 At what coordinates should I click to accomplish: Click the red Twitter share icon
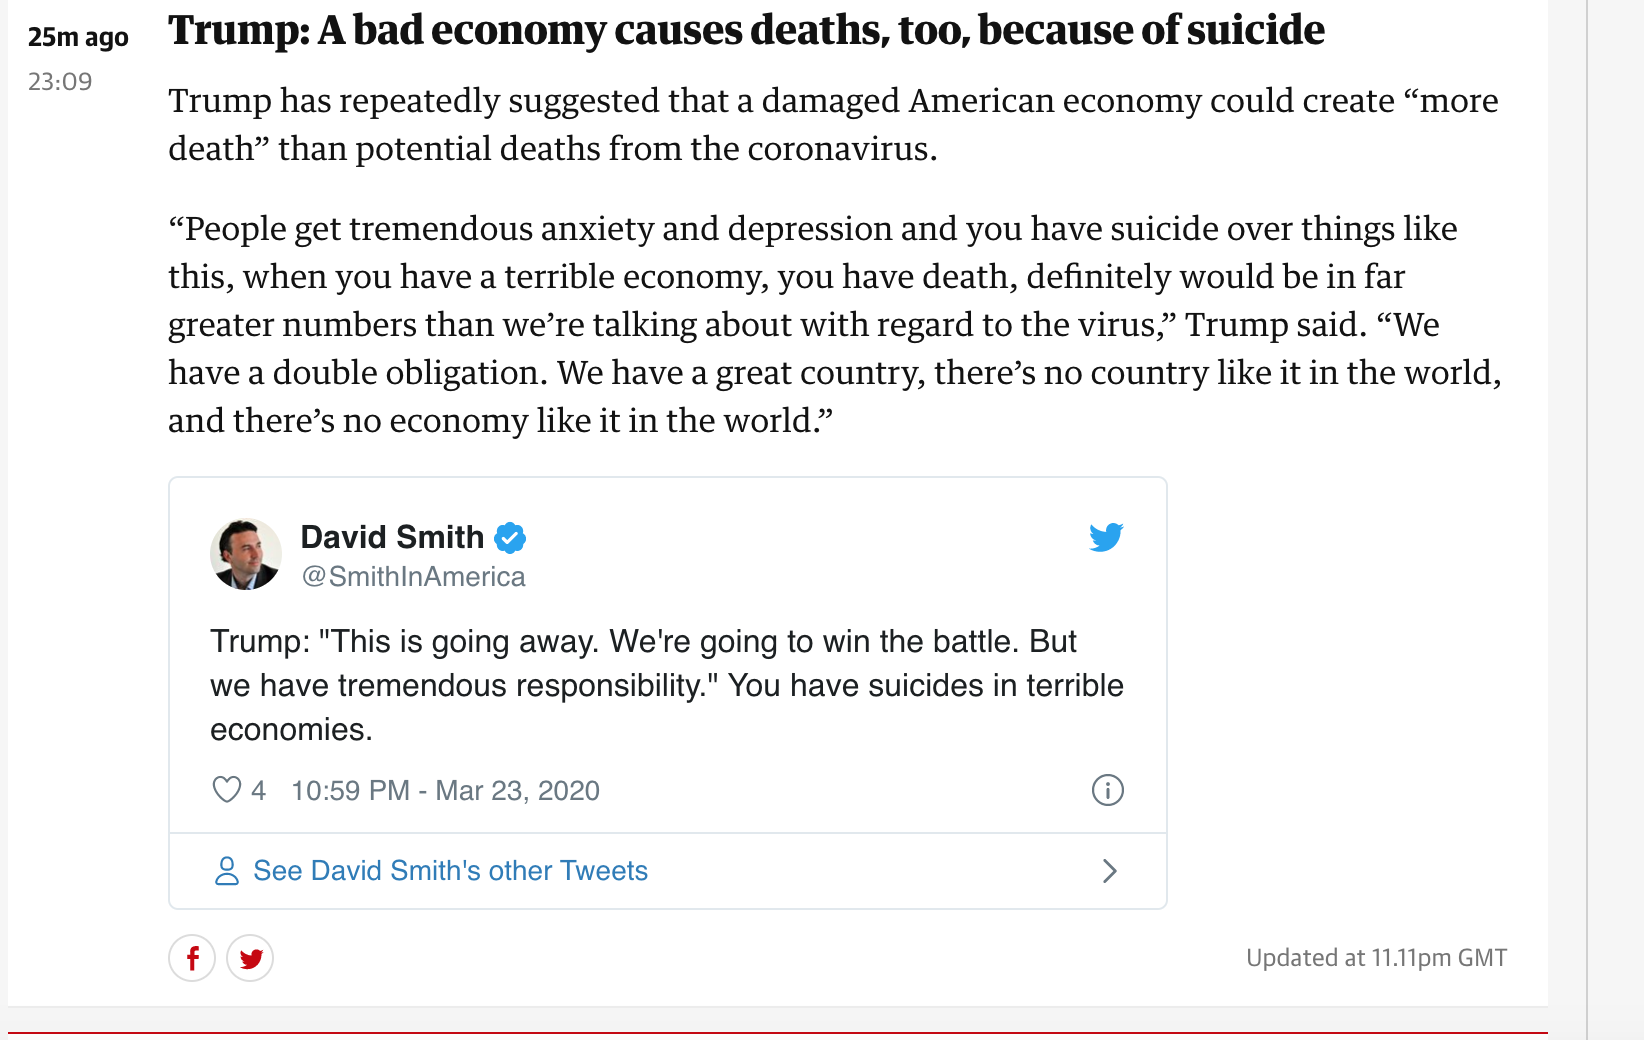[x=250, y=958]
